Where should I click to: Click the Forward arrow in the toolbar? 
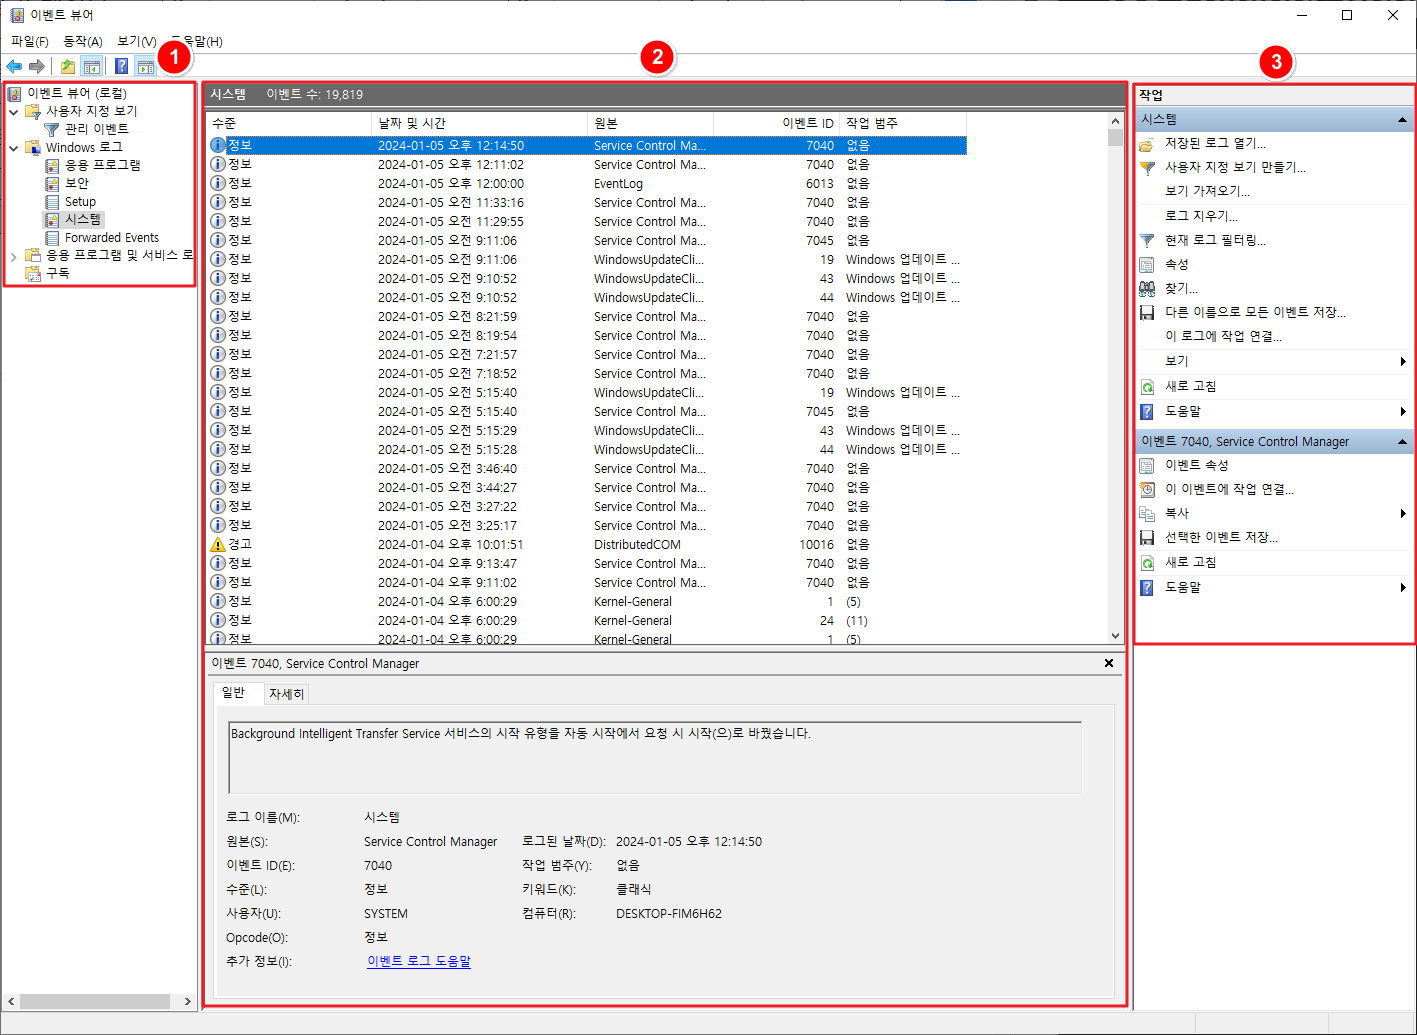tap(37, 66)
